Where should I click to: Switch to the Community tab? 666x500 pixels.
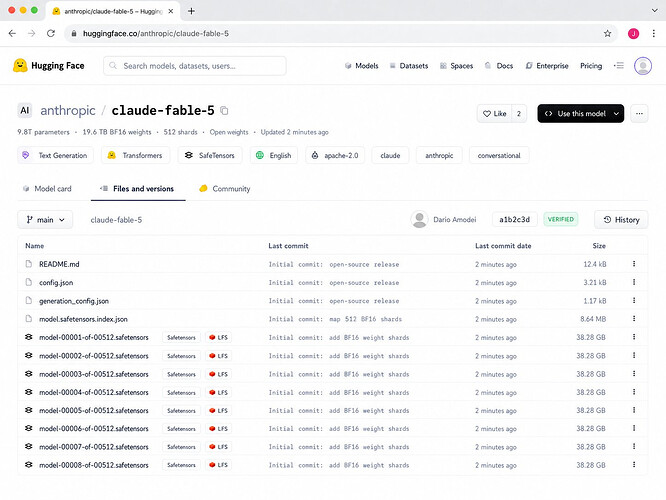(x=225, y=189)
